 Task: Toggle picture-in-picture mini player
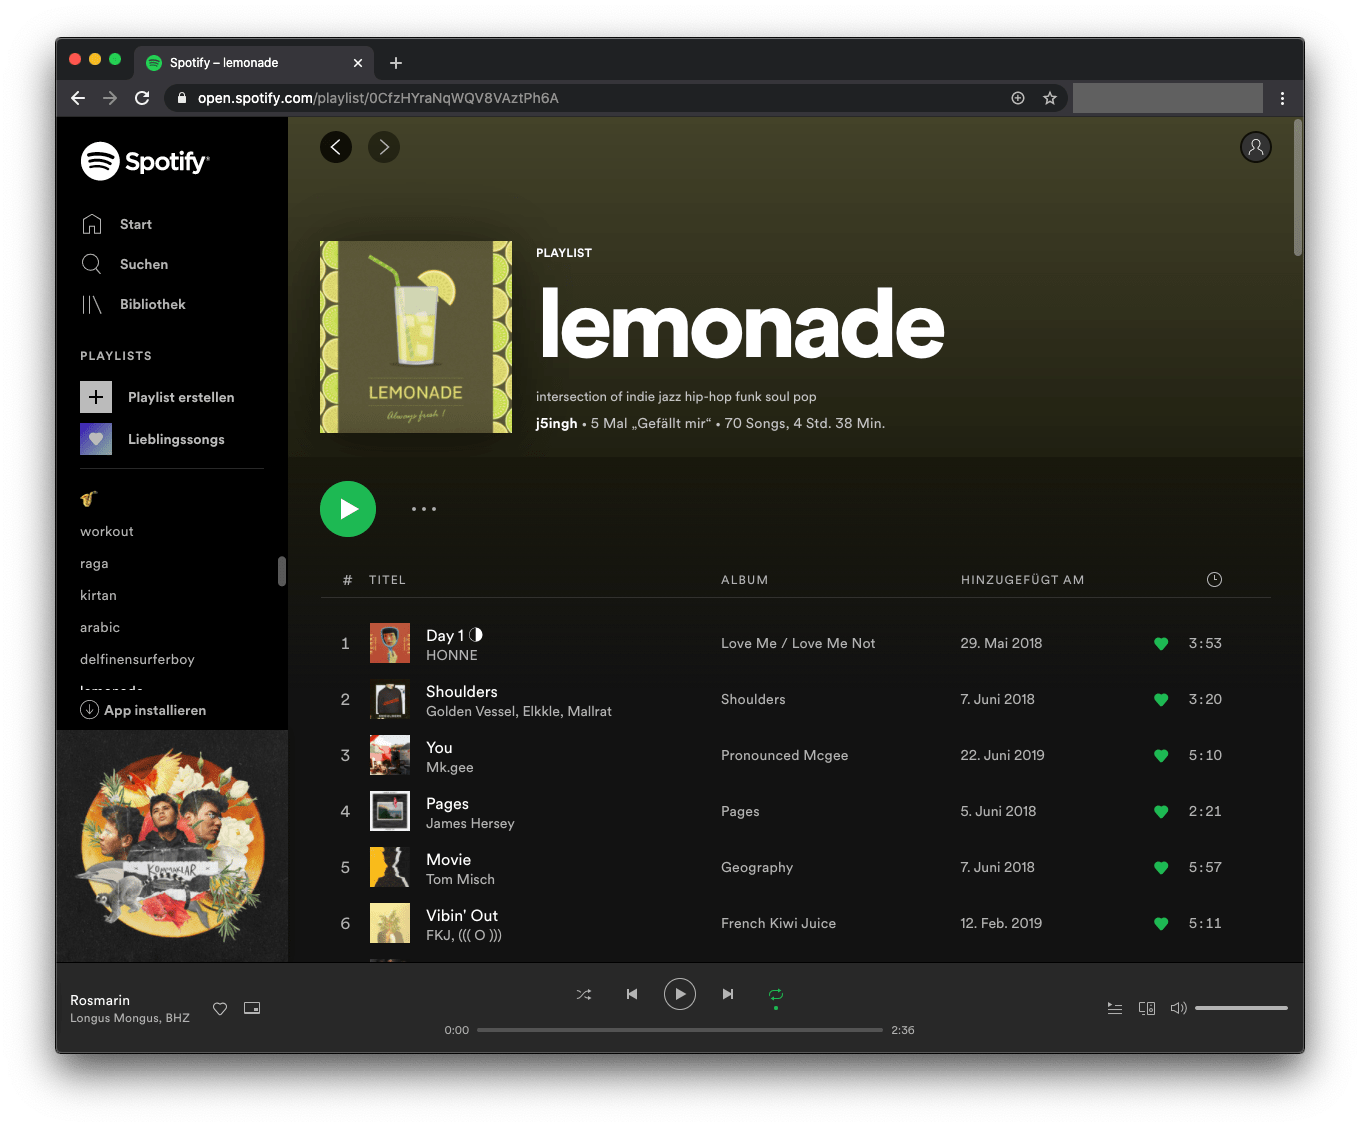tap(252, 1008)
